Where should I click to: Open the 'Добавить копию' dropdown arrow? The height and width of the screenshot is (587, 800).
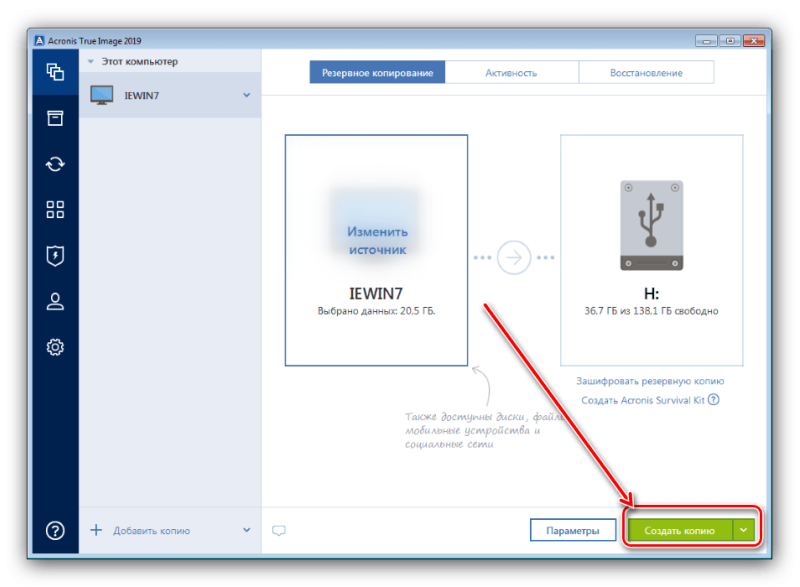click(x=246, y=530)
